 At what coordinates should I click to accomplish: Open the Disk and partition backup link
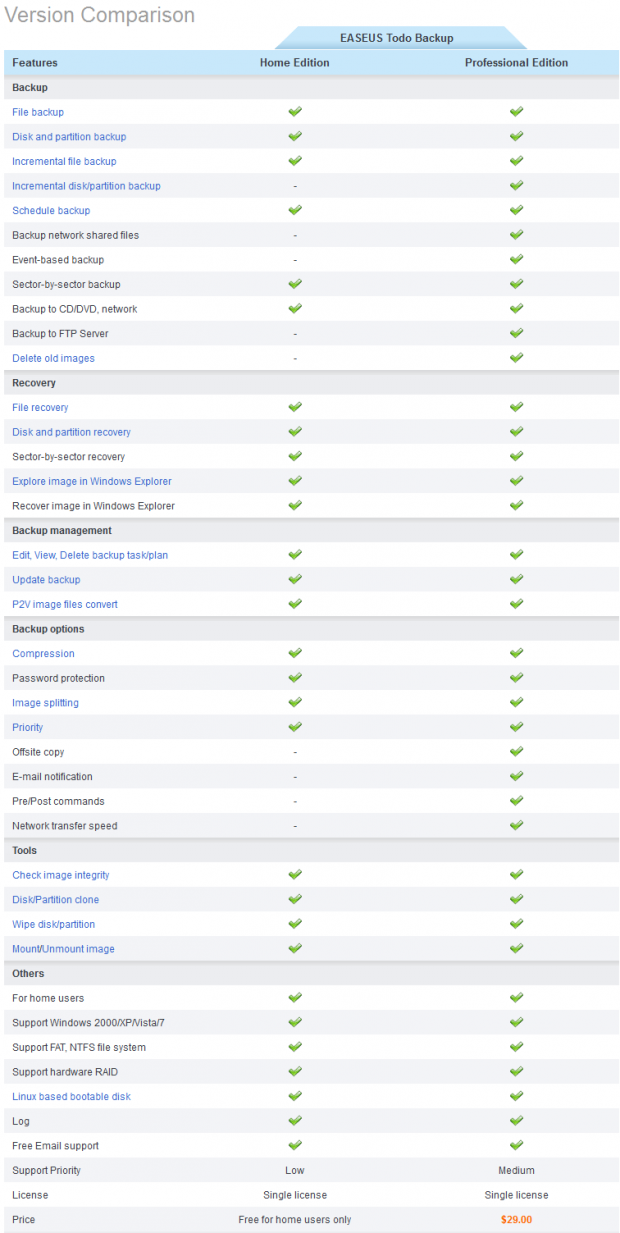[69, 137]
